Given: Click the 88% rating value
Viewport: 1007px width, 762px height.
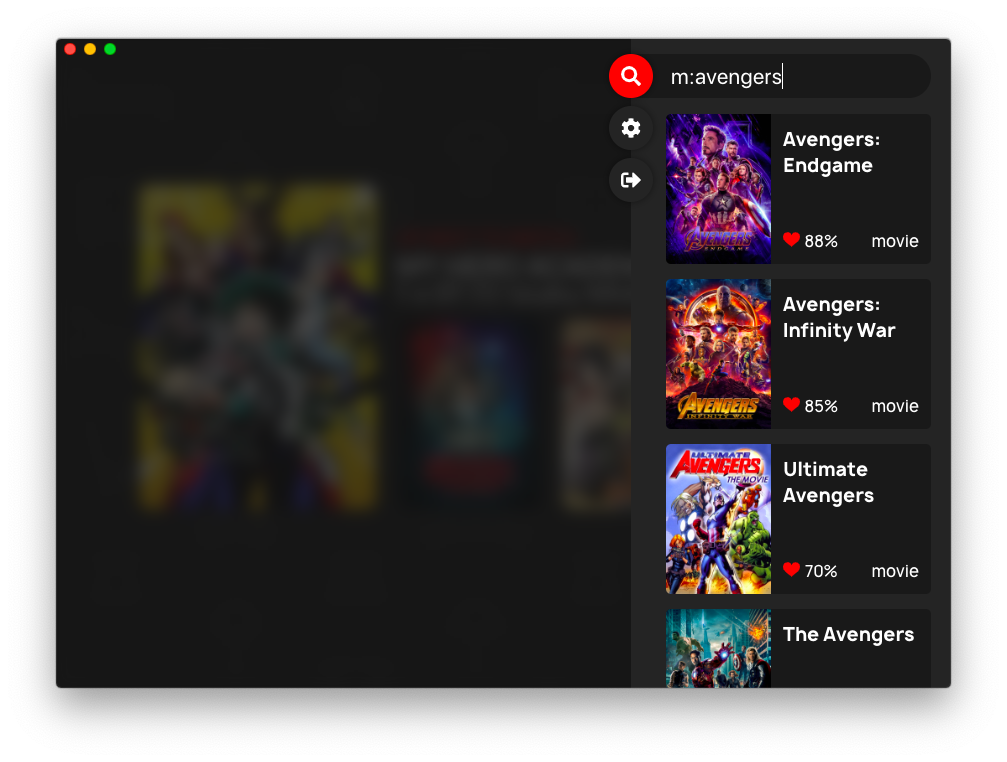Looking at the screenshot, I should [821, 241].
